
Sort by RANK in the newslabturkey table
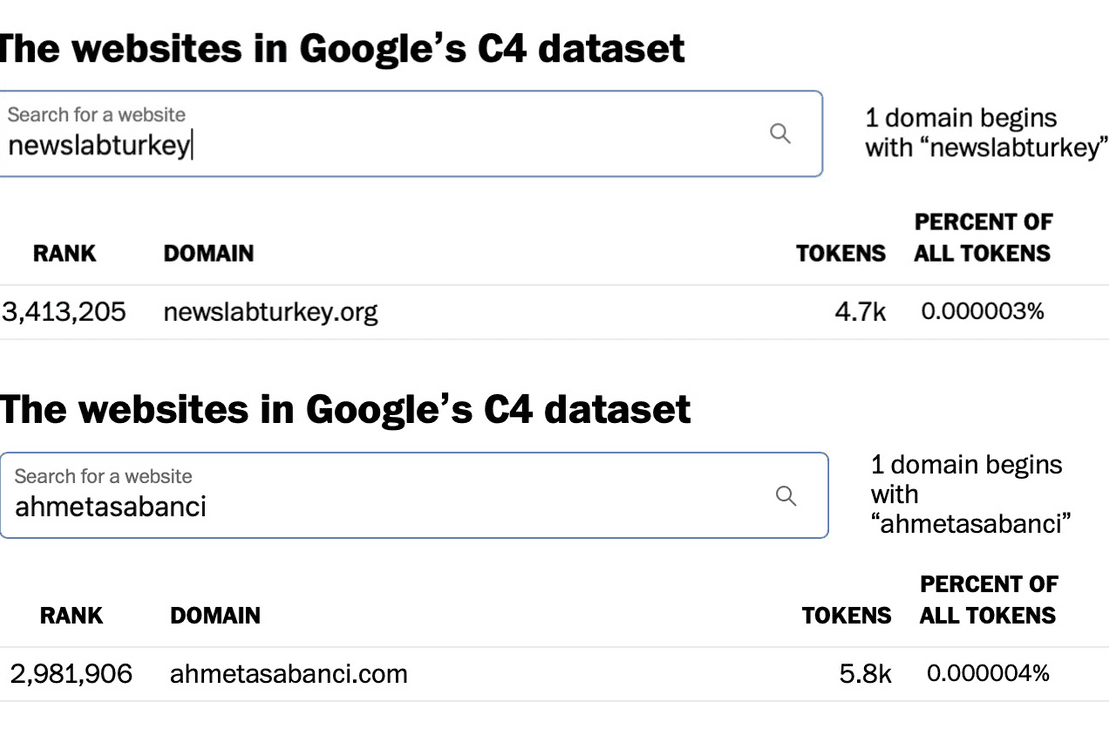click(x=64, y=253)
